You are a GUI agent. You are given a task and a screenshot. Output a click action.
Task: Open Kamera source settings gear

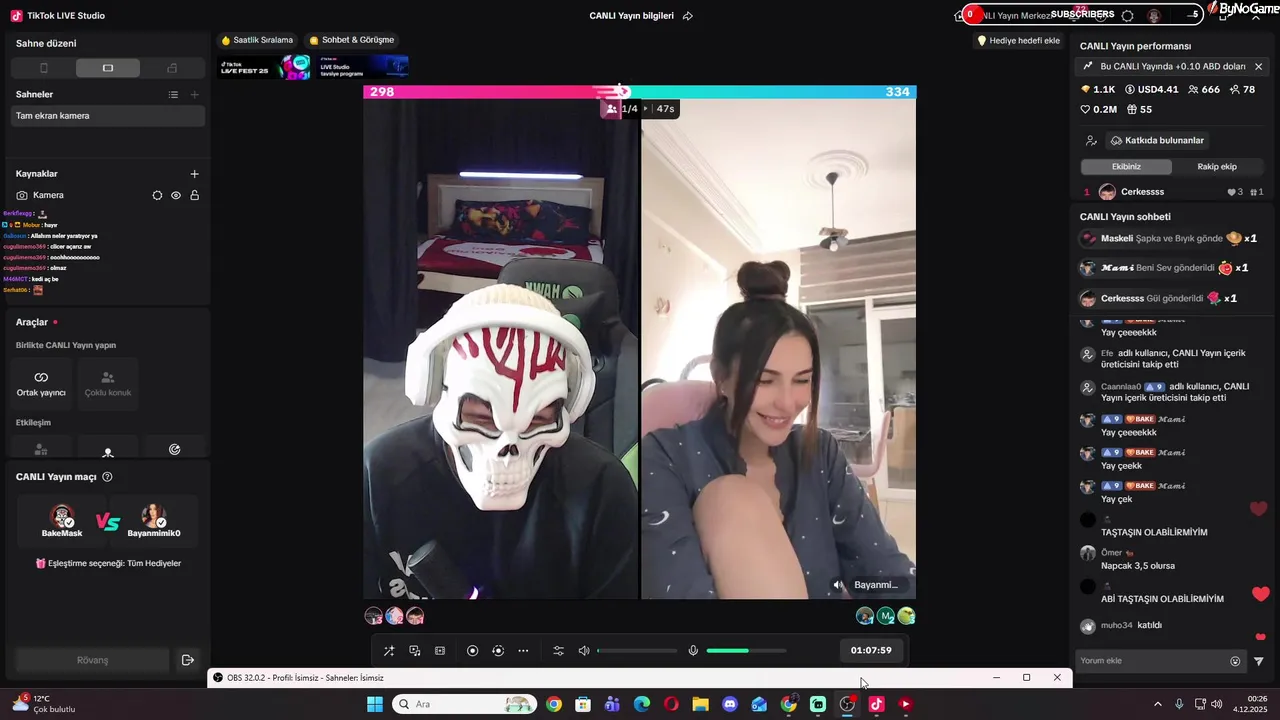[157, 195]
